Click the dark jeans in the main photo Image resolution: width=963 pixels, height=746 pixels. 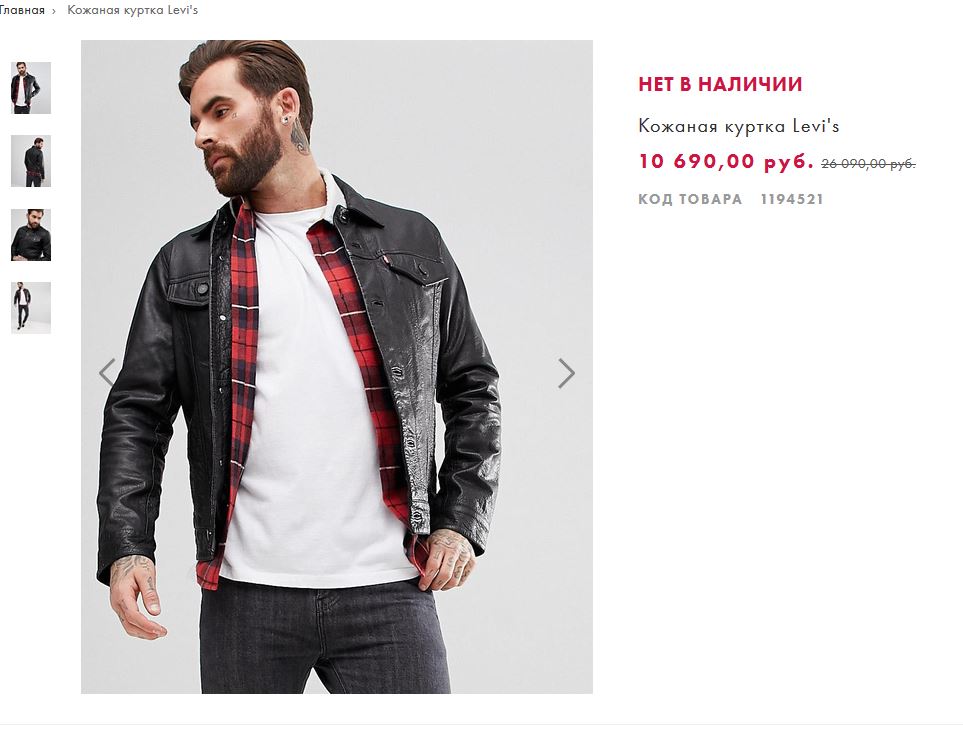pyautogui.click(x=326, y=639)
